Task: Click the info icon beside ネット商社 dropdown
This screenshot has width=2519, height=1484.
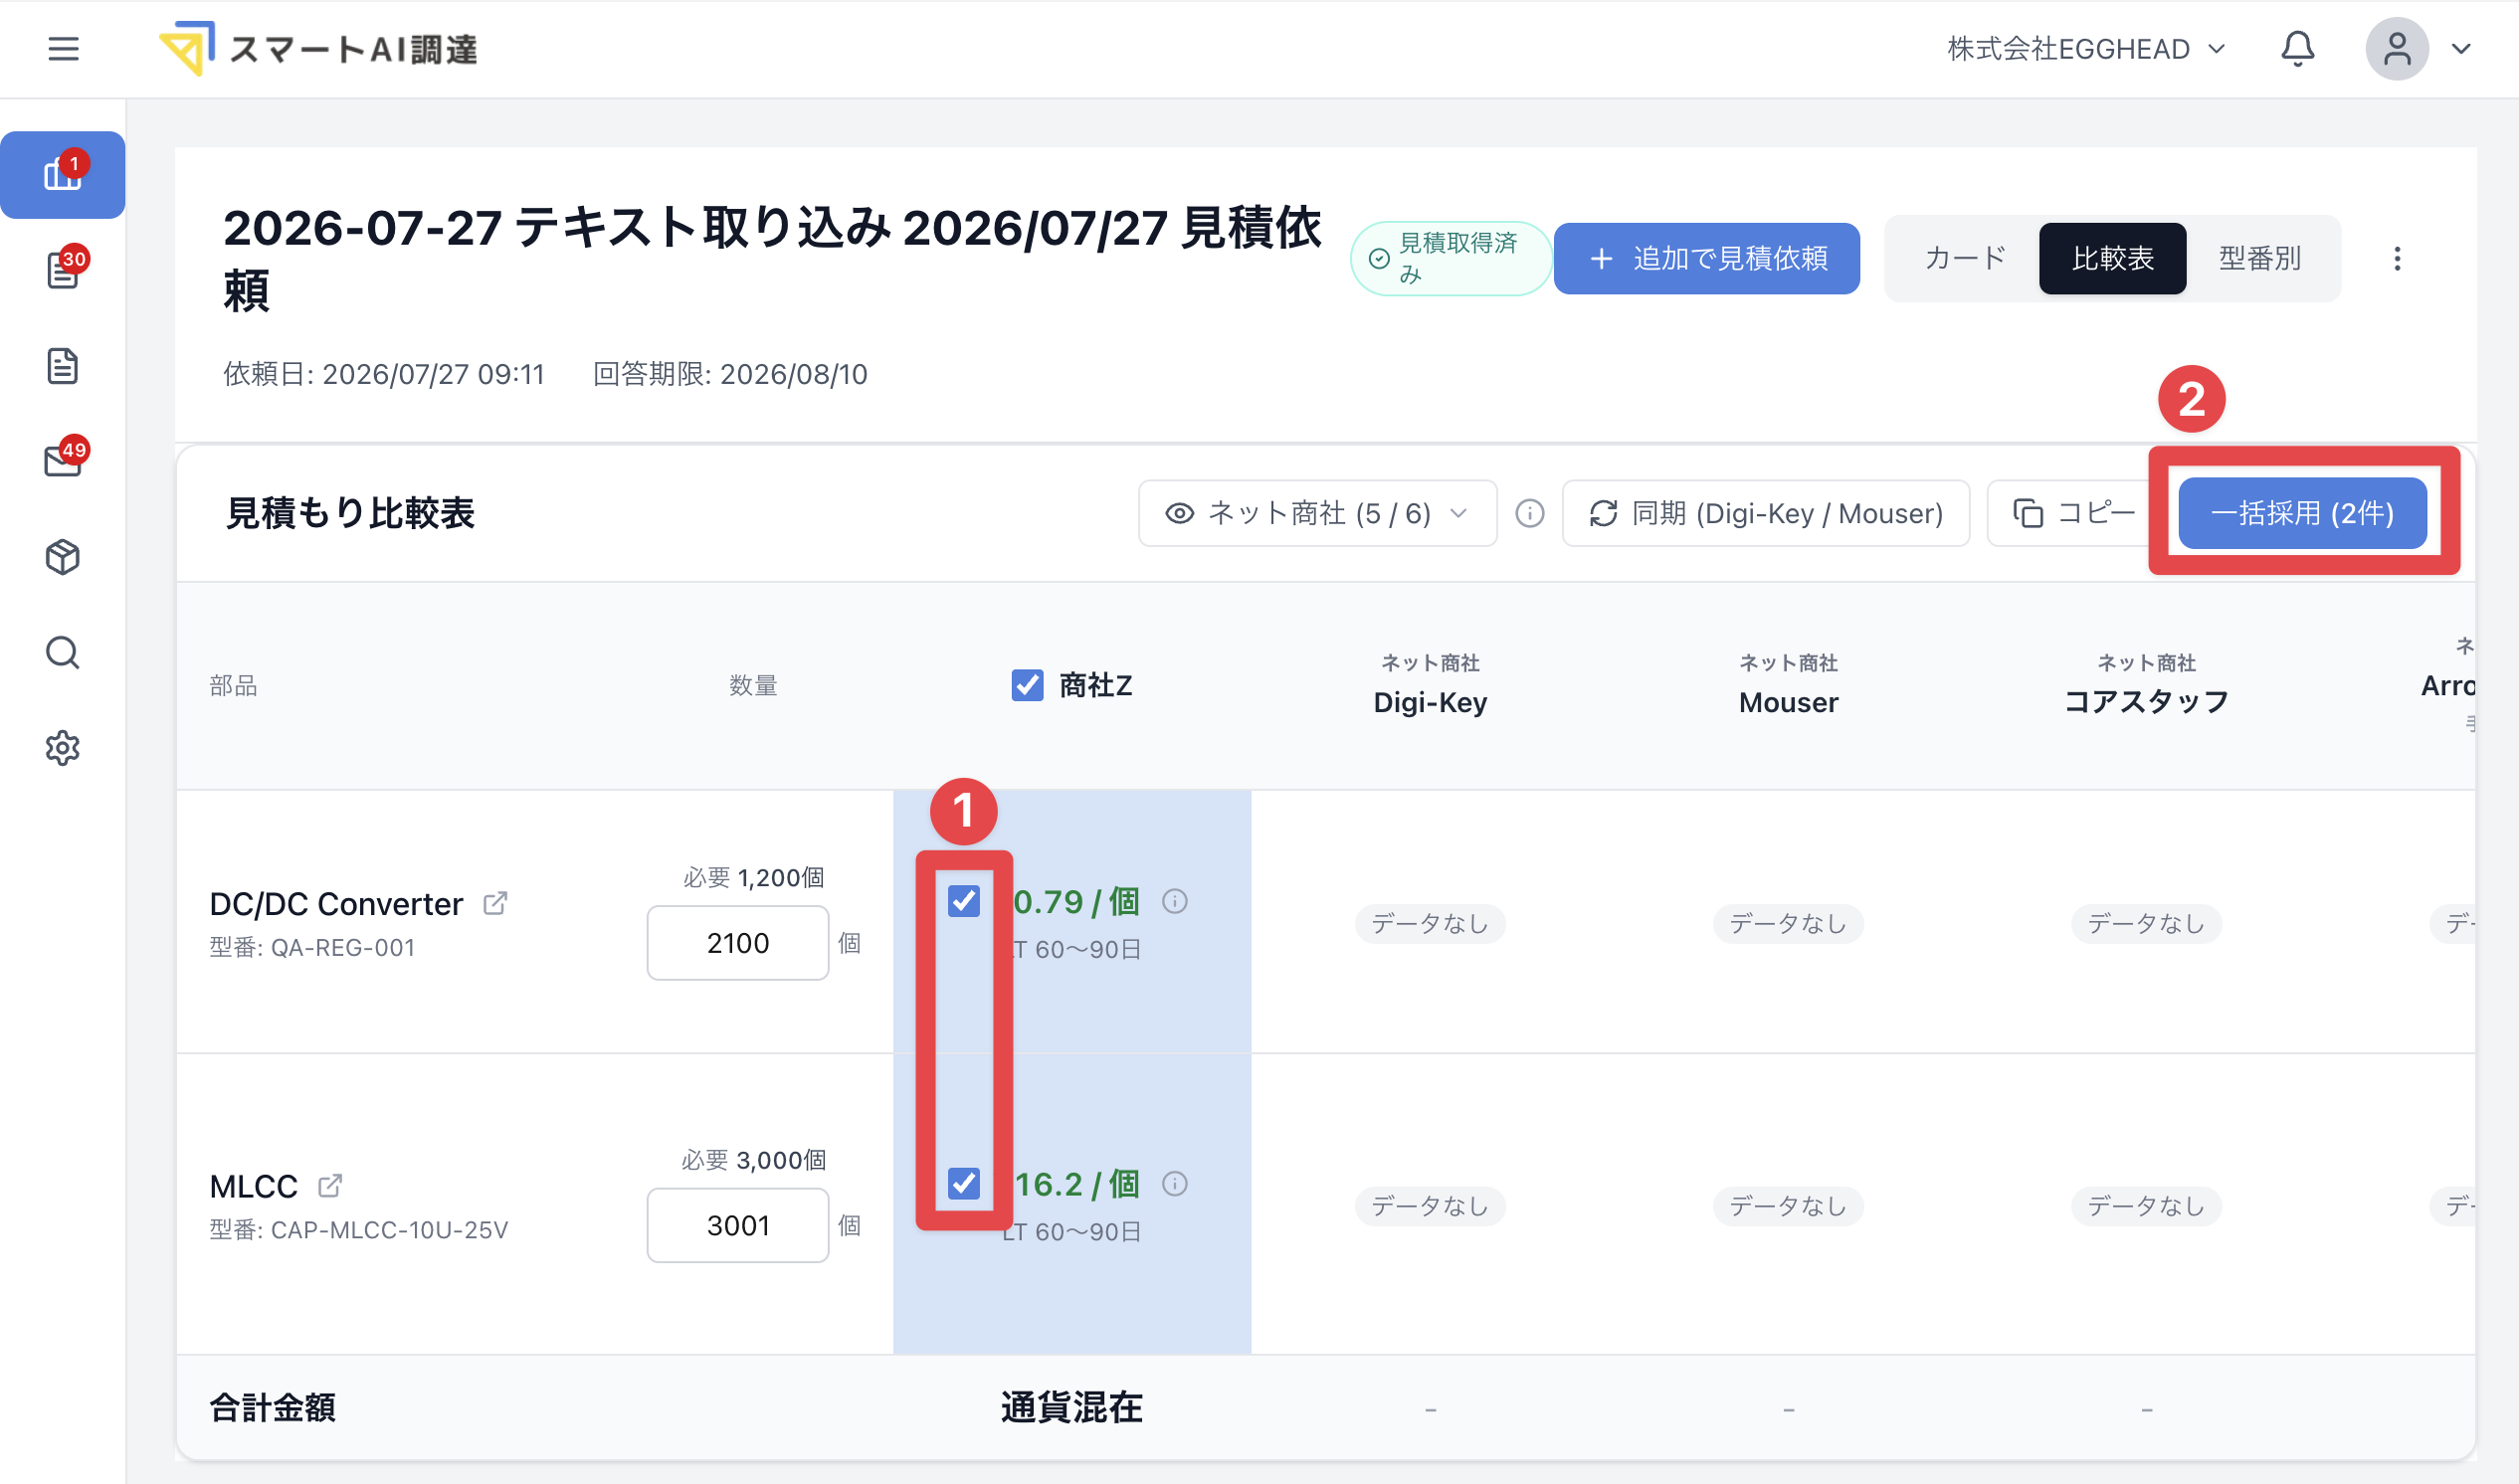Action: [1529, 513]
